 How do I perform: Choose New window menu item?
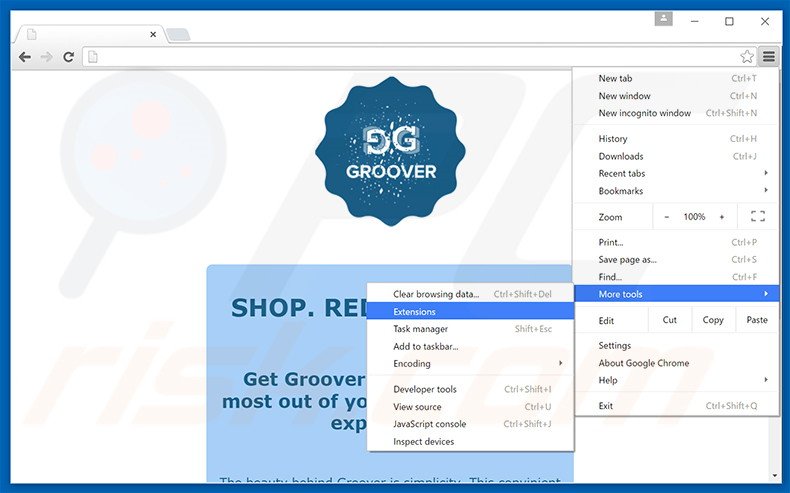677,96
